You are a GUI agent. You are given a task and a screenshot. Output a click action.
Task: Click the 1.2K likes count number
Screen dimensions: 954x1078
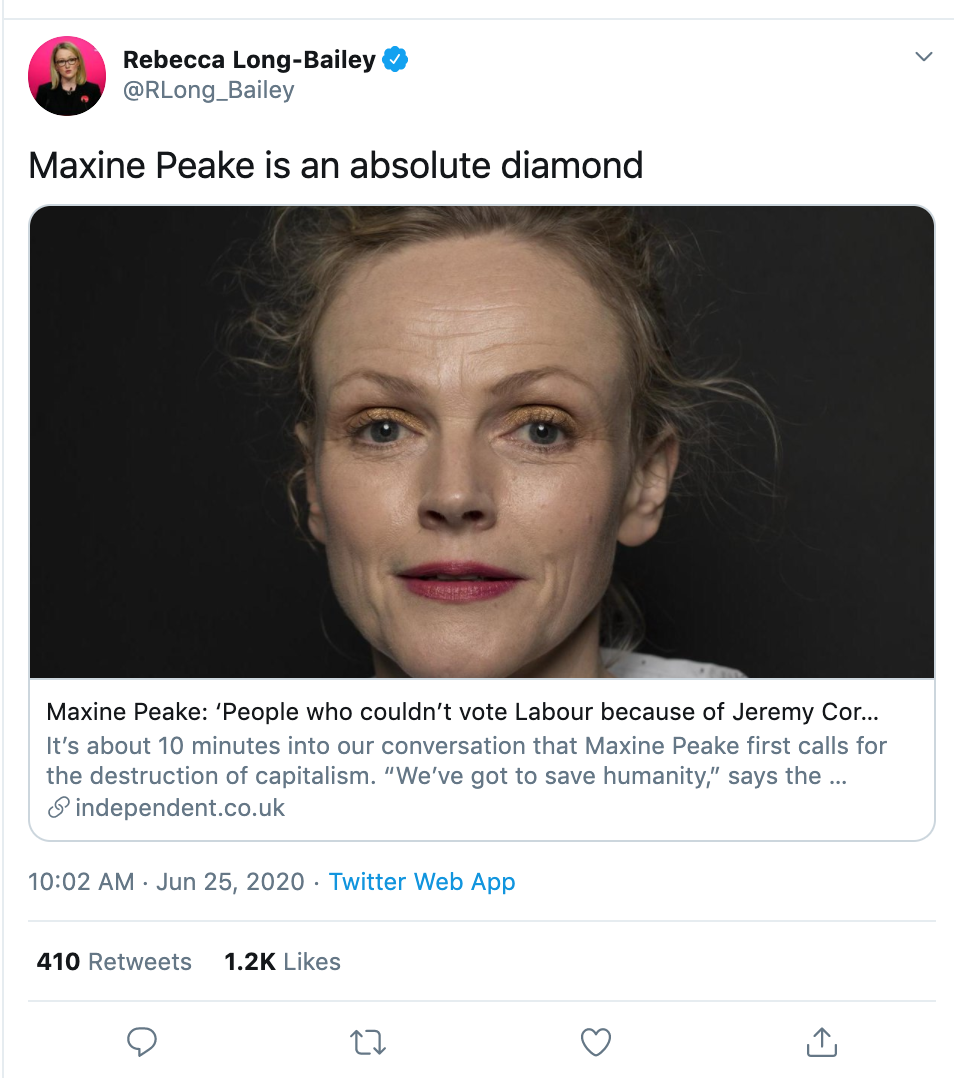click(x=250, y=961)
